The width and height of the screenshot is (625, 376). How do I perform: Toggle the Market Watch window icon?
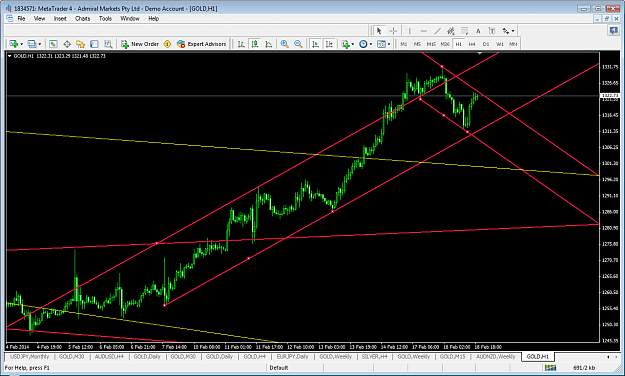tap(53, 44)
